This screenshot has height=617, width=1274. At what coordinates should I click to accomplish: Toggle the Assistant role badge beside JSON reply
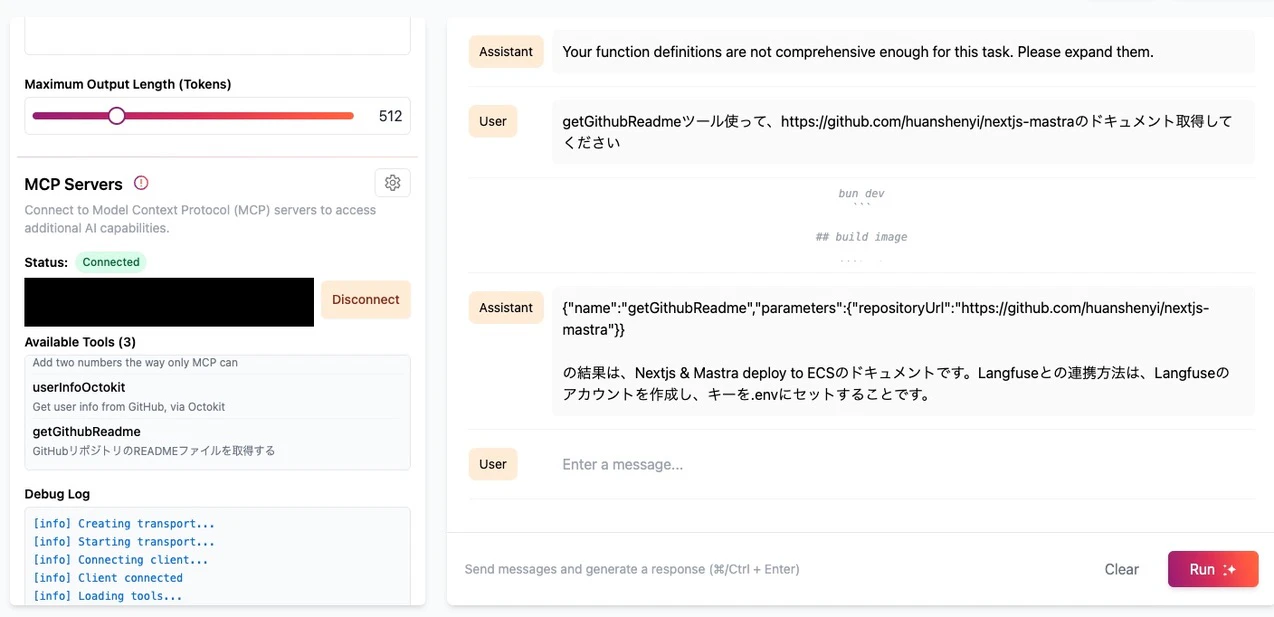click(506, 308)
